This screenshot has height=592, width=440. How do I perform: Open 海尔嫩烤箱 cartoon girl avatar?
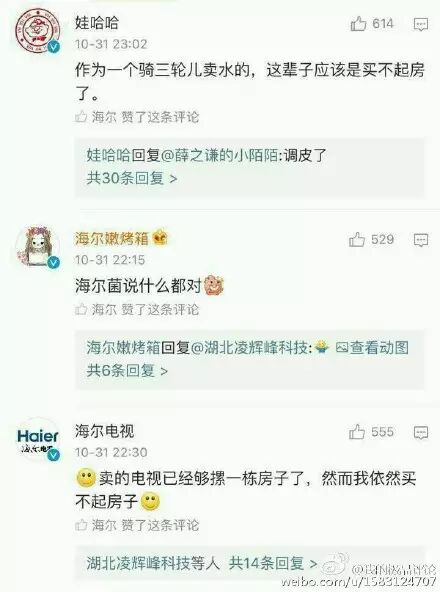coord(37,246)
